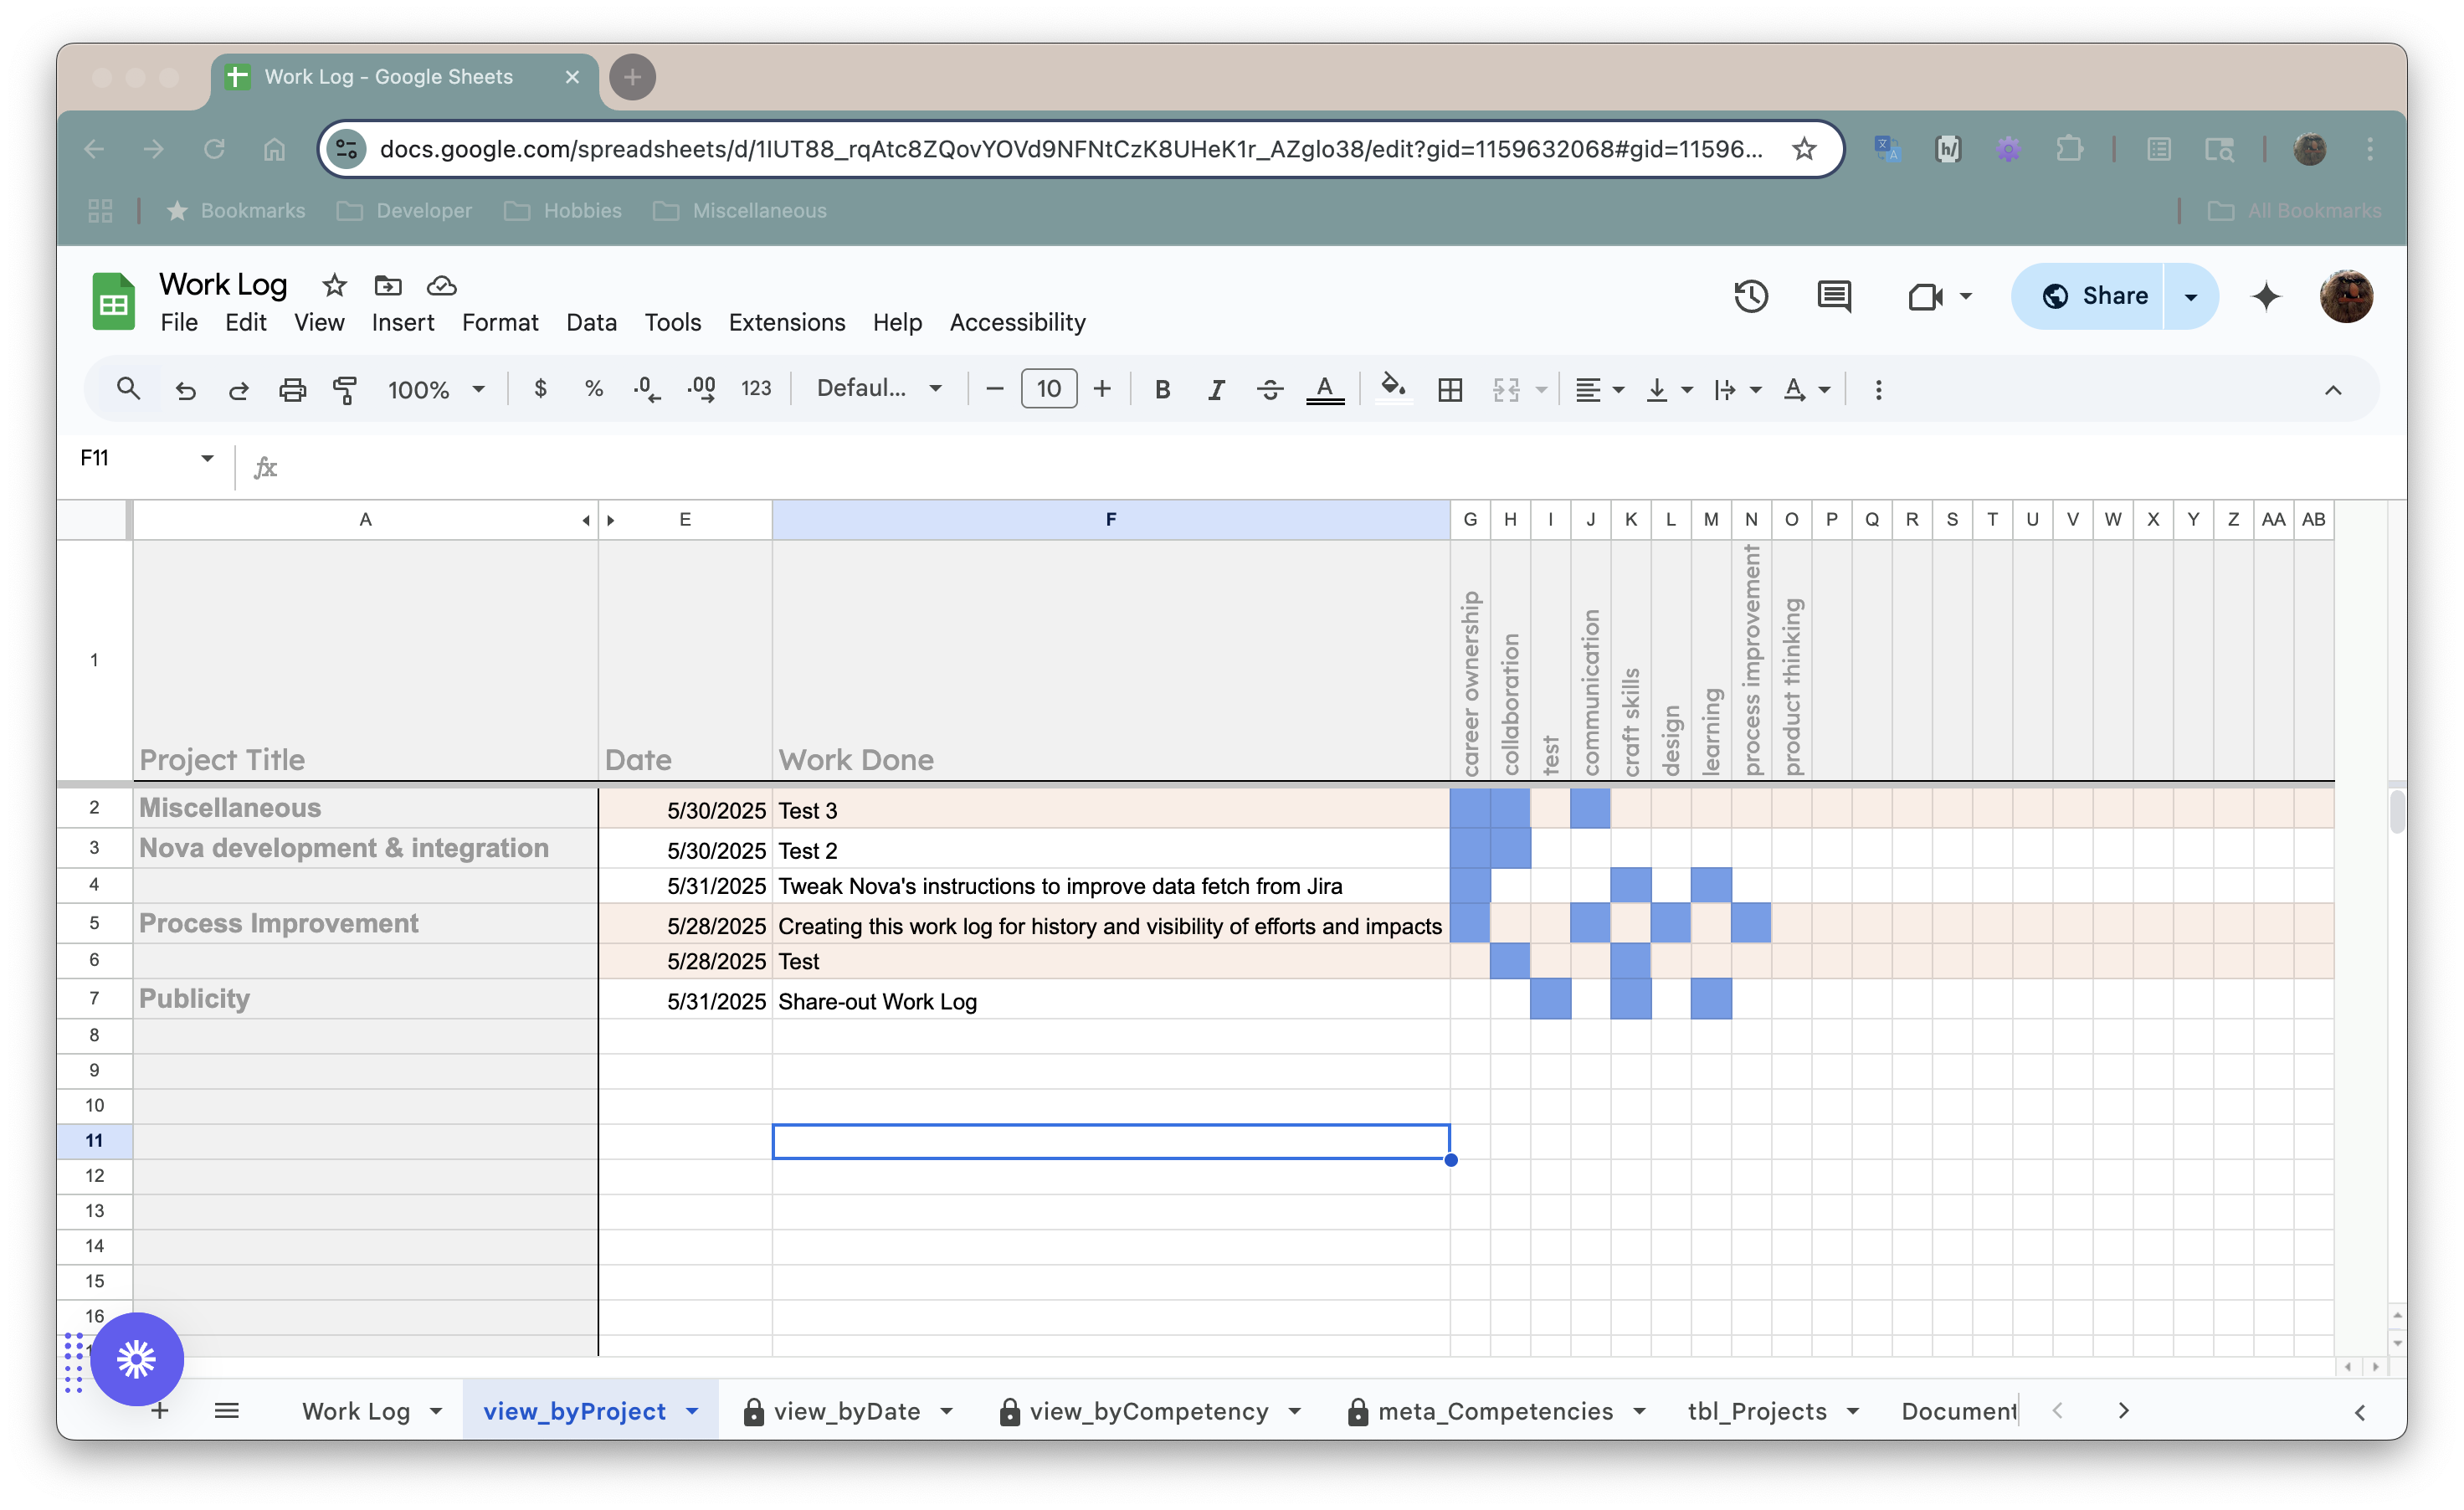Viewport: 2464px width, 1510px height.
Task: Open vertical align dropdown
Action: coord(1668,389)
